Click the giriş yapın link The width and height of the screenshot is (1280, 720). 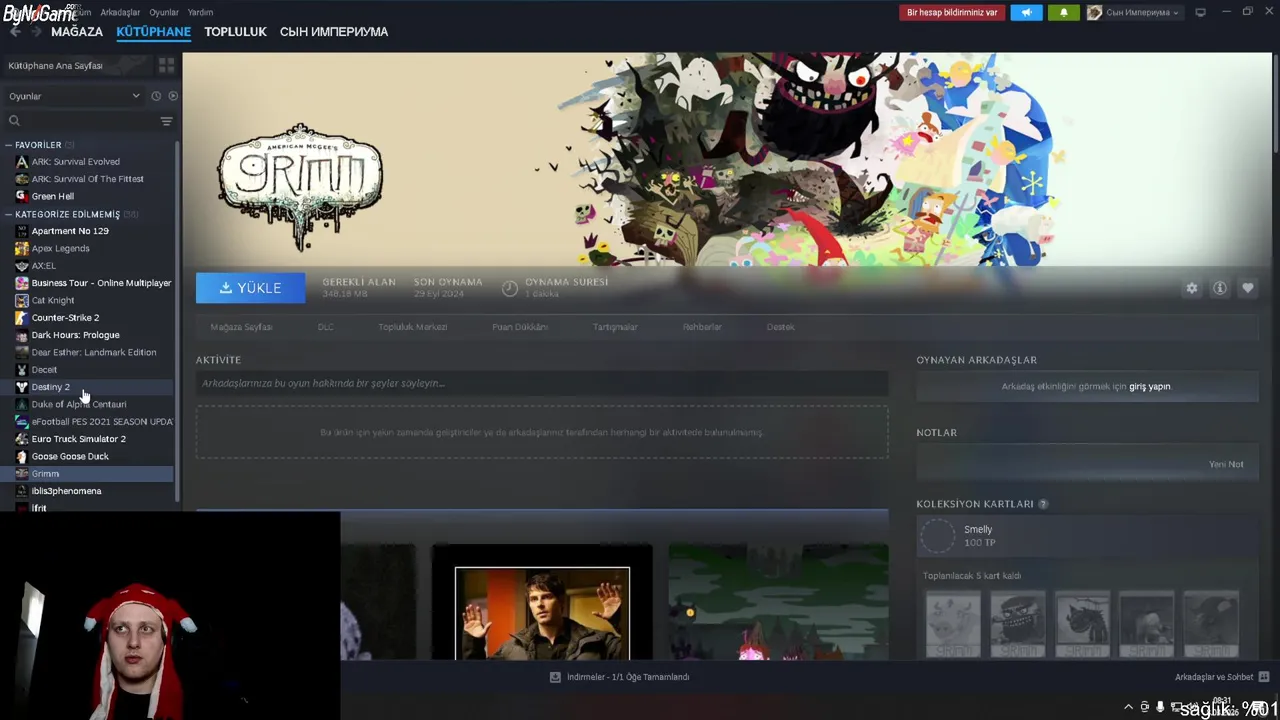click(1150, 386)
